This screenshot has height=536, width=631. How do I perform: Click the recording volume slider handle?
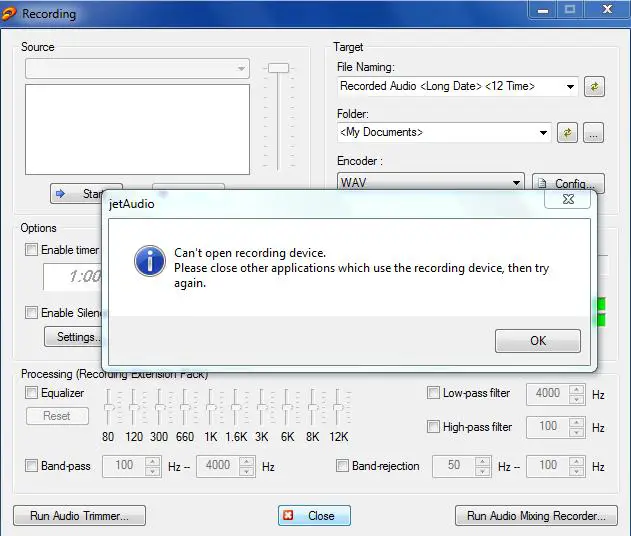pos(278,68)
